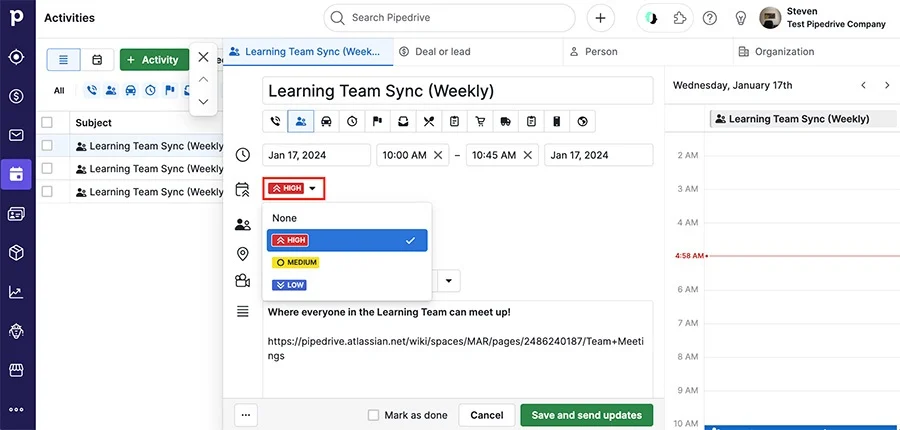Set activity type to flag icon
Image resolution: width=900 pixels, height=430 pixels.
tap(378, 121)
